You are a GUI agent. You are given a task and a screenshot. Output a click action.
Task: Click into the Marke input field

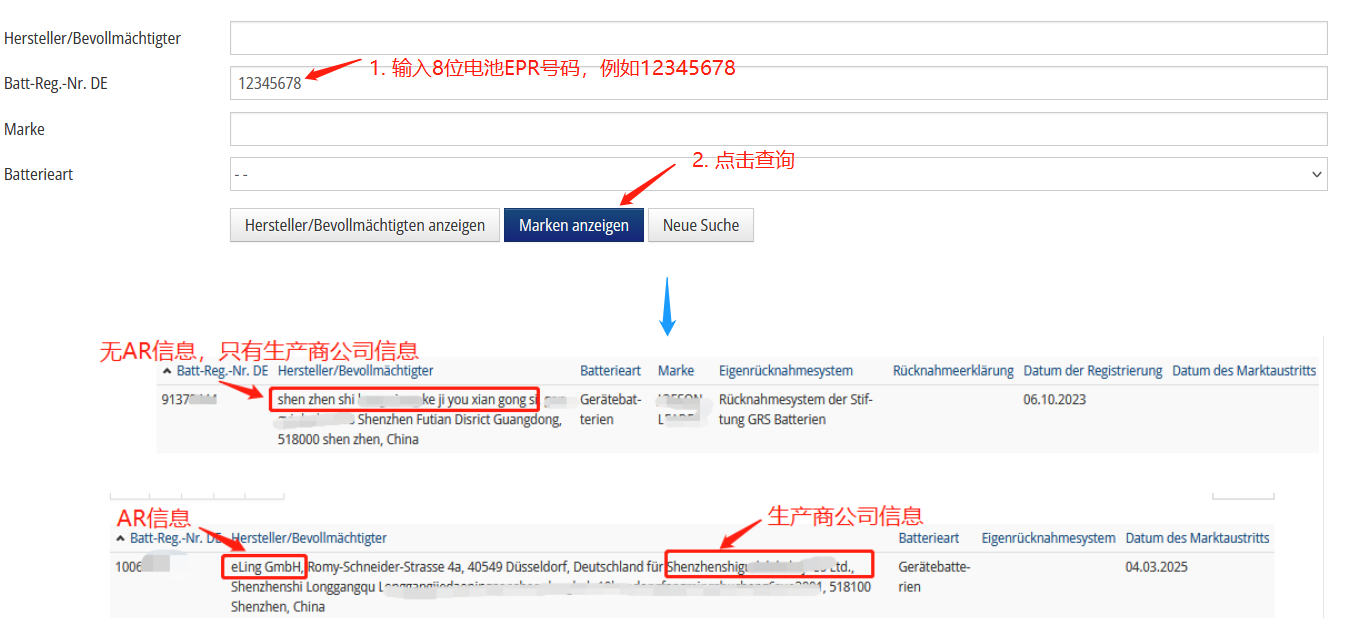778,129
